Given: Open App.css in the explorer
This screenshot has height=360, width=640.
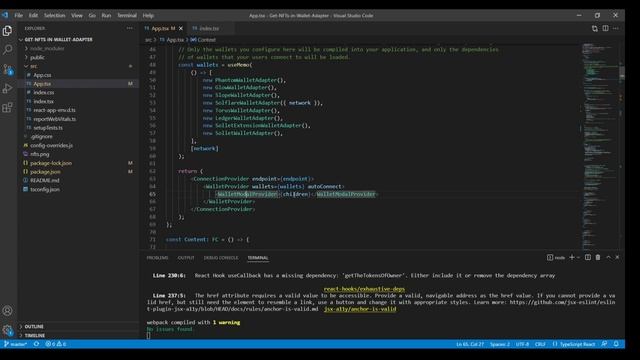Looking at the screenshot, I should pos(42,75).
